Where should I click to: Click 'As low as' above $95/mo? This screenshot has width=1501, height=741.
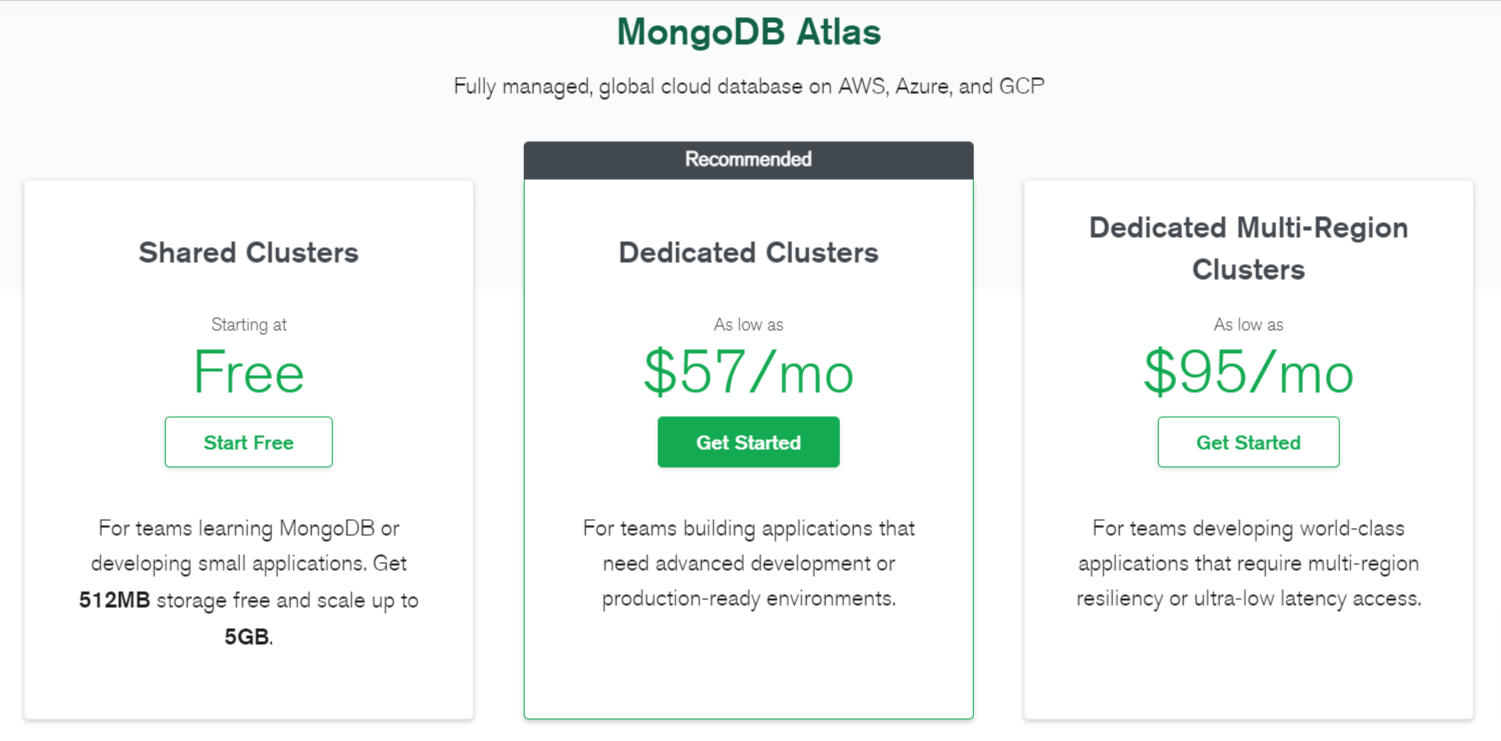pyautogui.click(x=1249, y=324)
